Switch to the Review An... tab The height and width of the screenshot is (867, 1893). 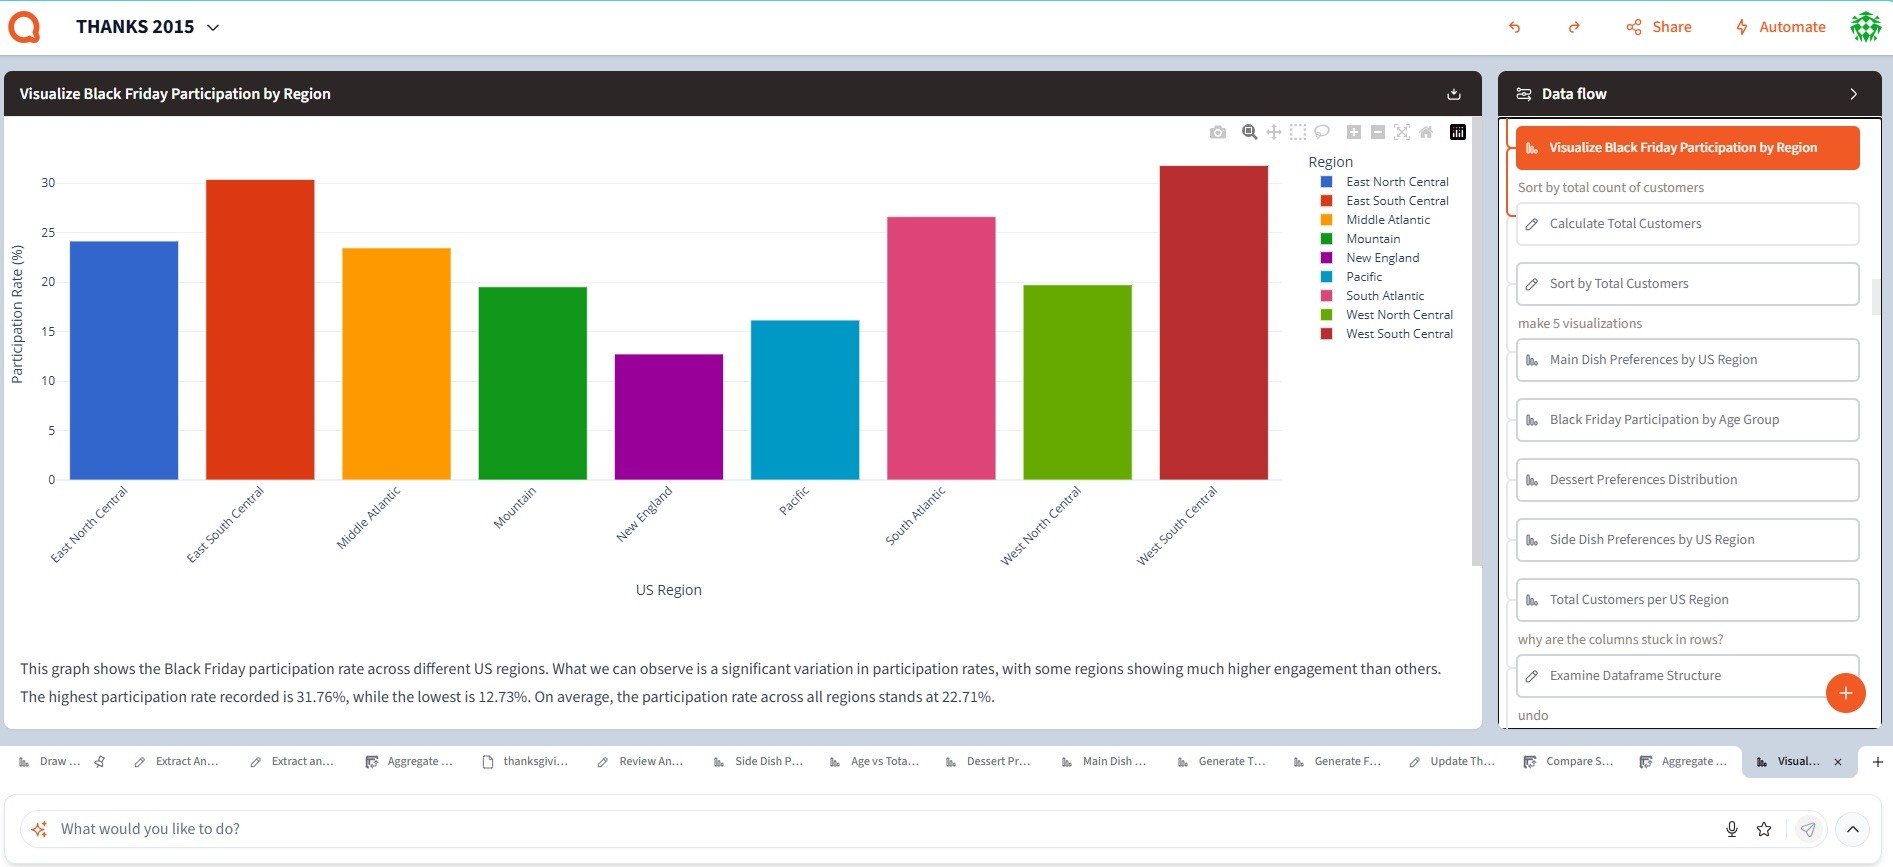(641, 762)
